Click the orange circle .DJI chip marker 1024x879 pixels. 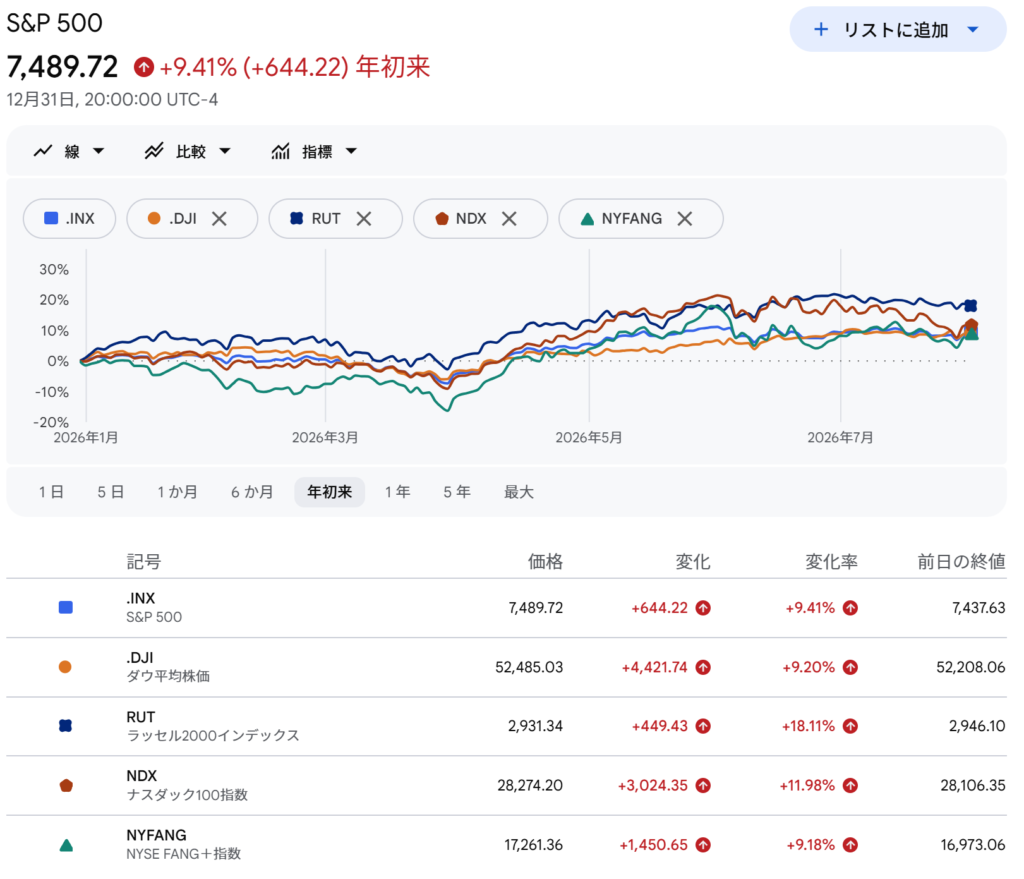[154, 218]
